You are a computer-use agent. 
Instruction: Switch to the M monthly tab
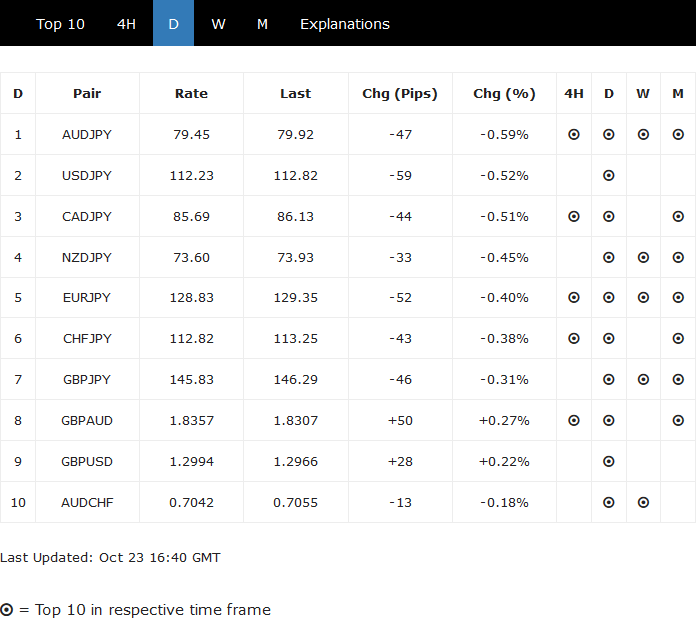pyautogui.click(x=262, y=24)
